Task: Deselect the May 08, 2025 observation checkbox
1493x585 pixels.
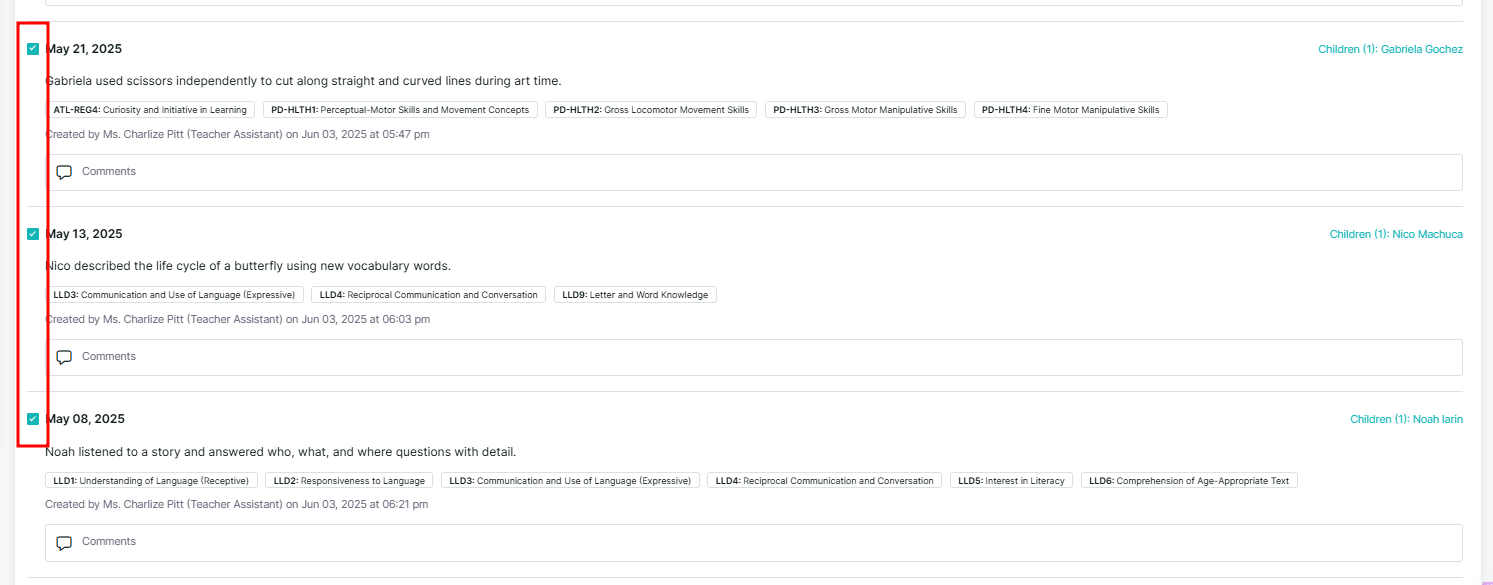Action: pyautogui.click(x=33, y=419)
